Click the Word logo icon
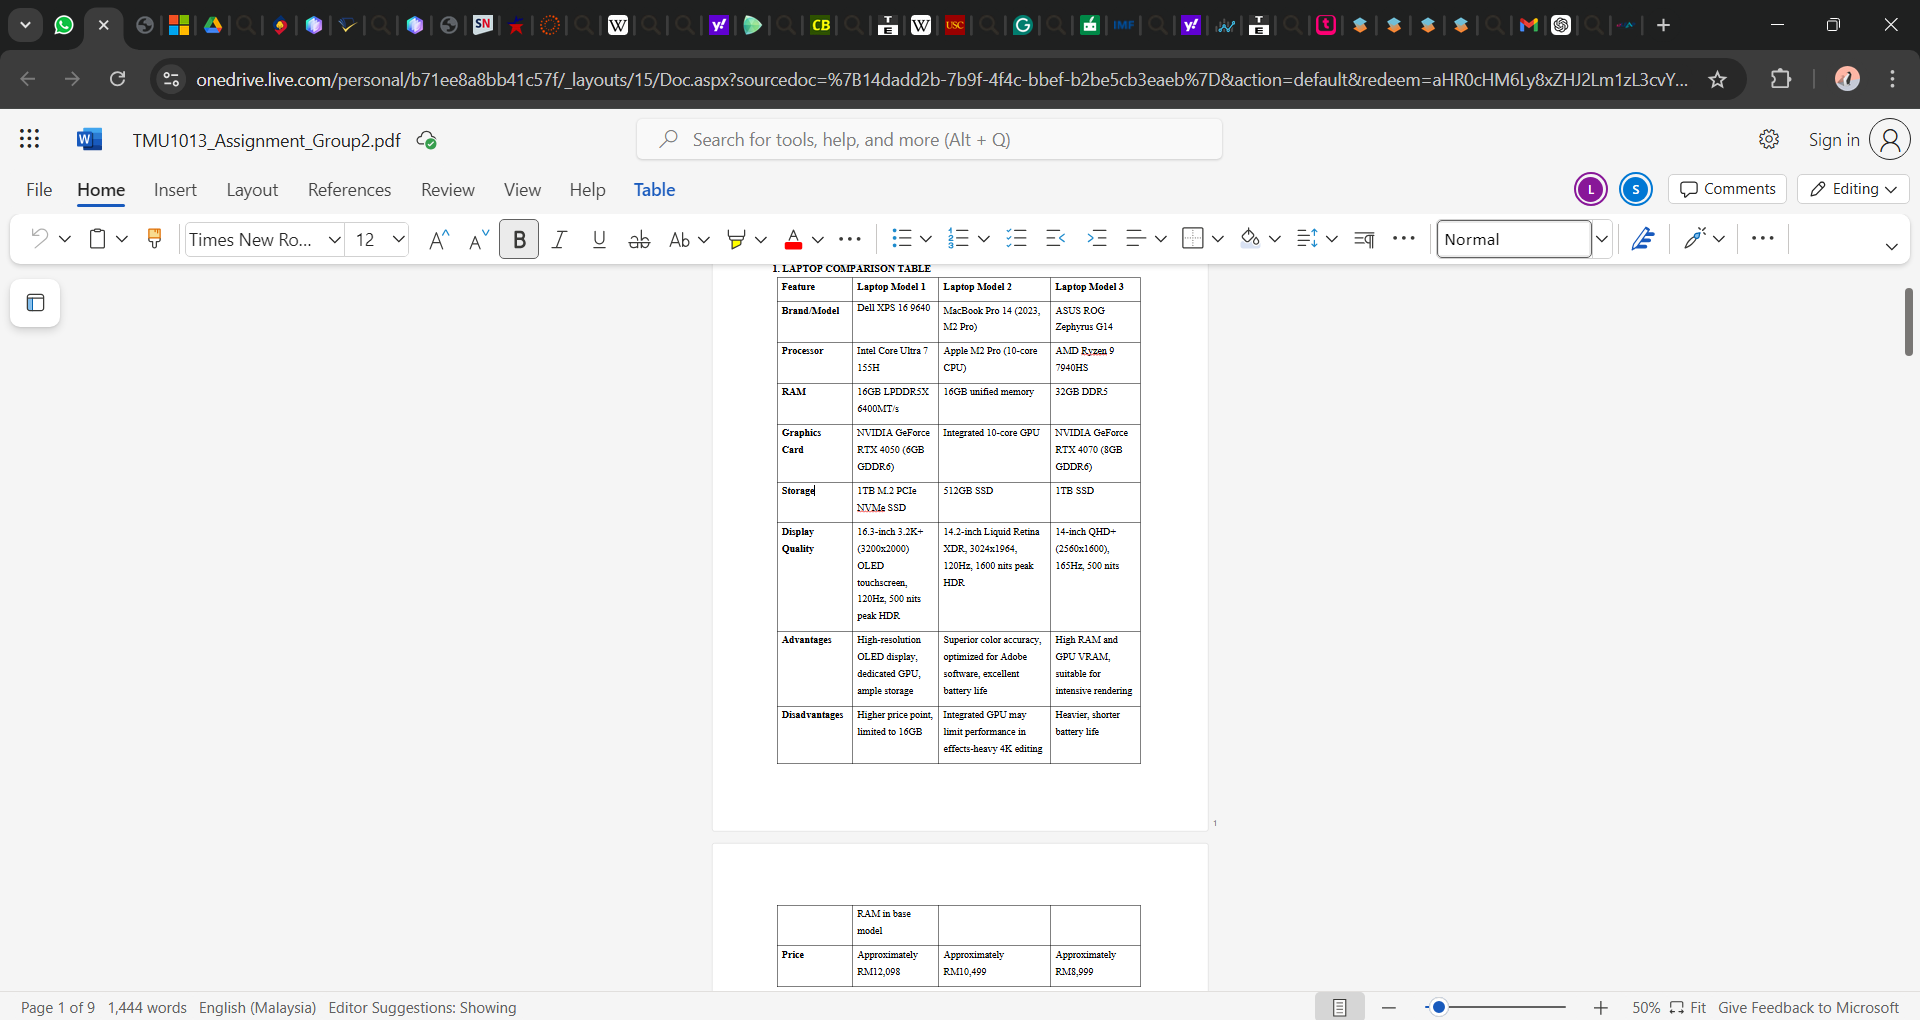The image size is (1920, 1020). click(x=89, y=140)
